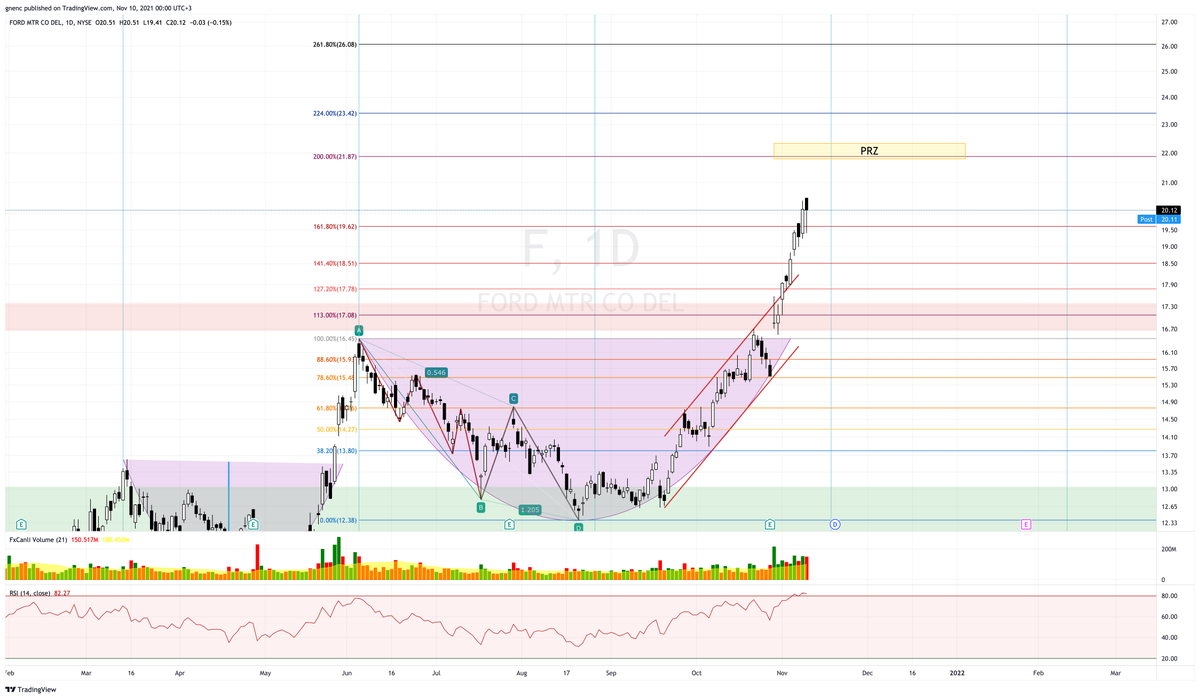Click the yellow "PRZ" zone label

(868, 151)
